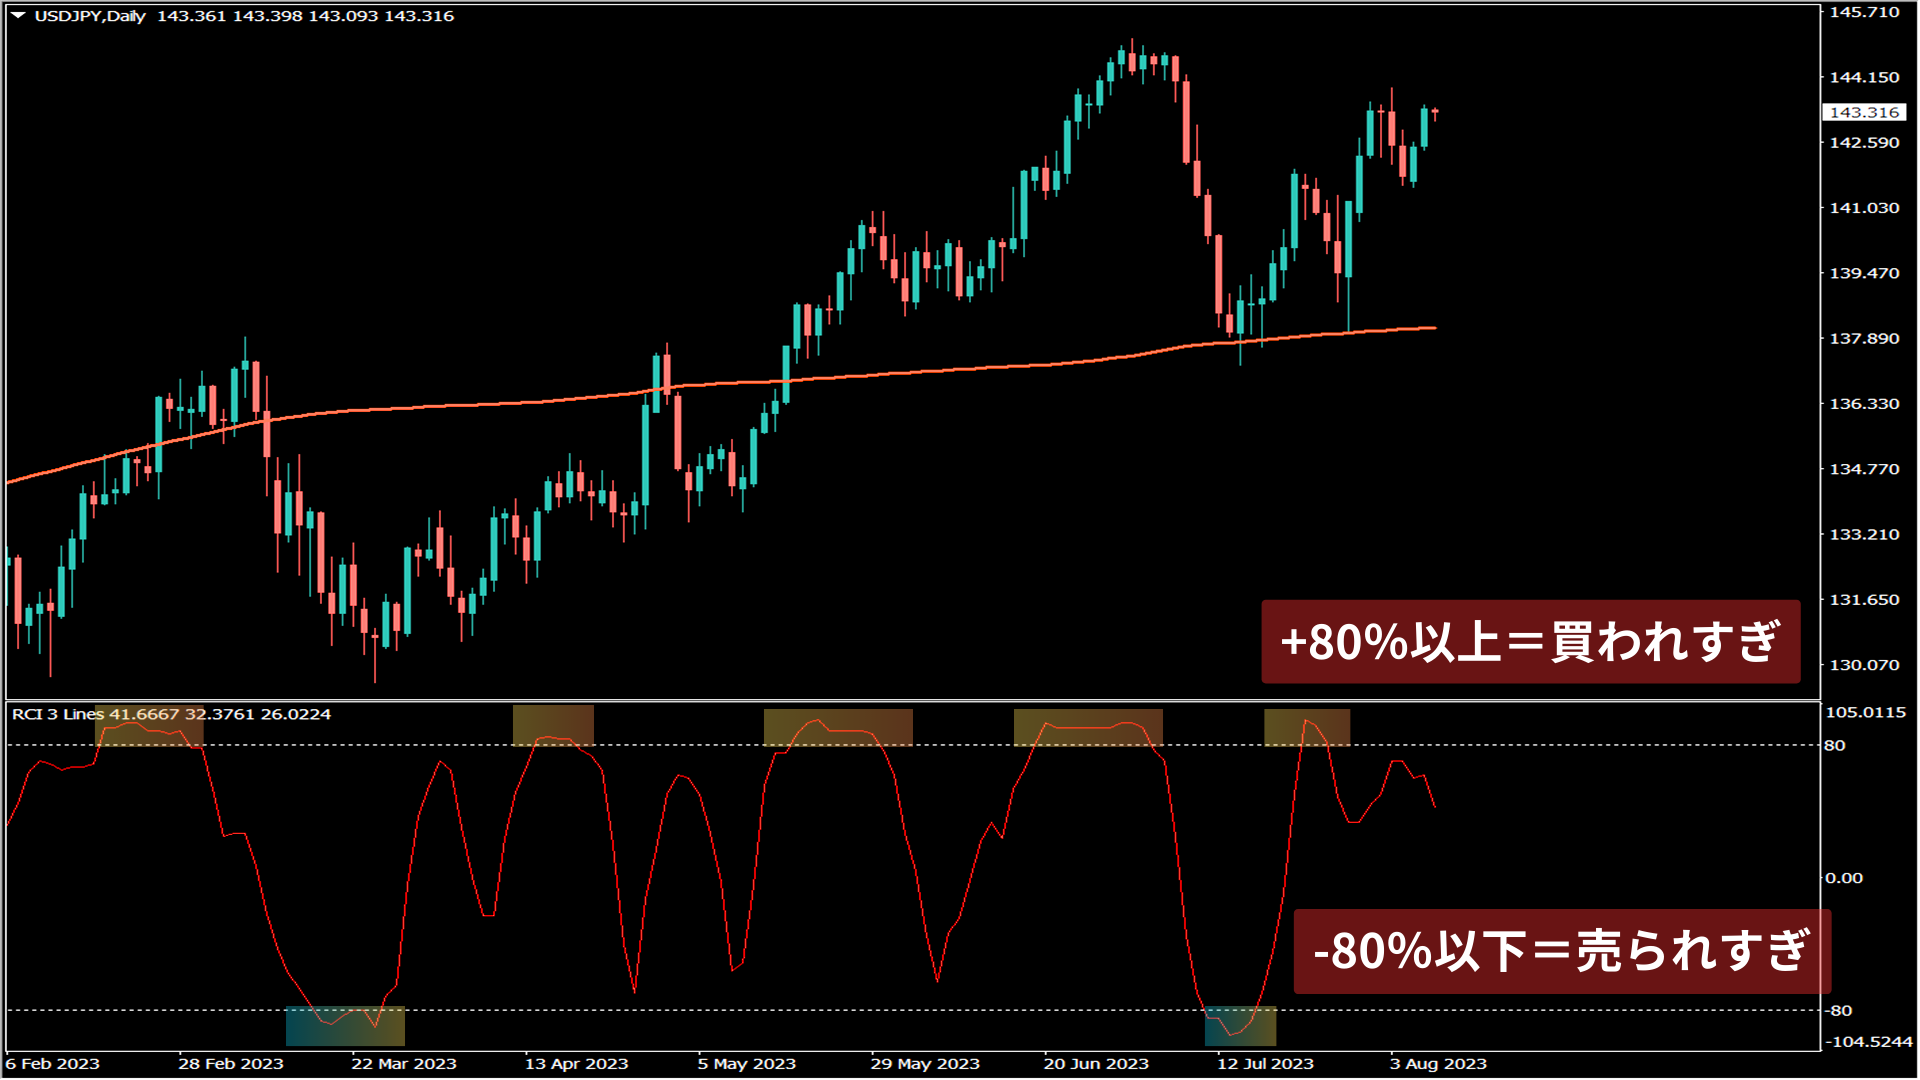Screen dimensions: 1920x1080
Task: Click the 20 Jun 2023 date label
Action: [1096, 1064]
